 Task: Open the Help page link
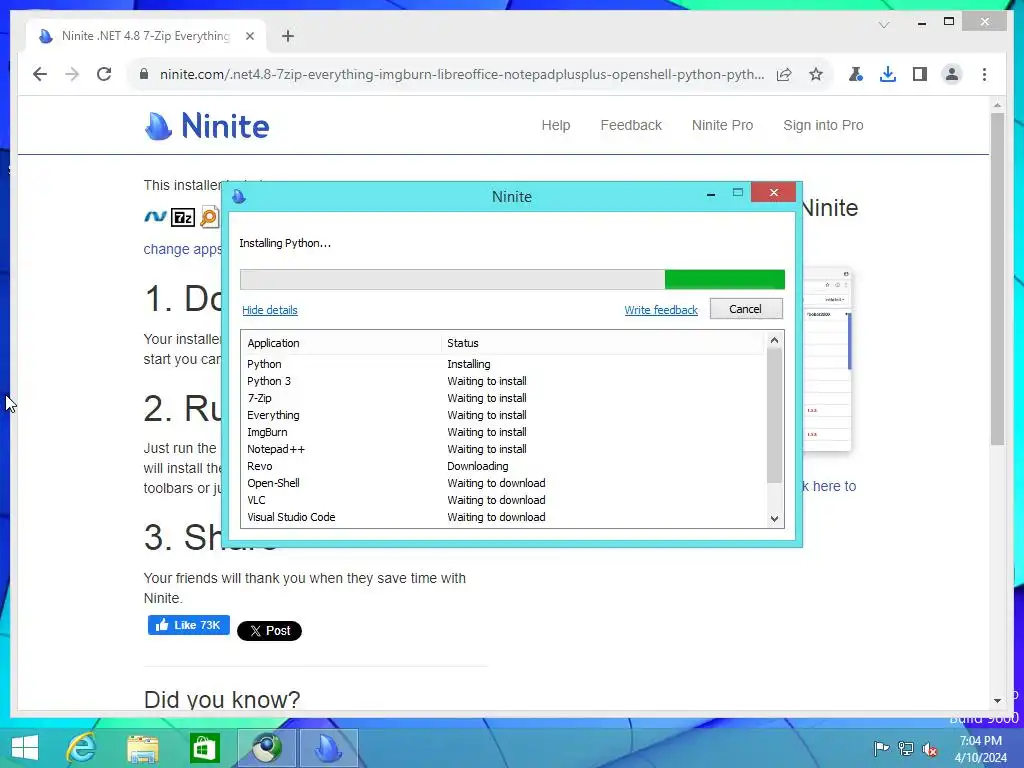coord(556,125)
